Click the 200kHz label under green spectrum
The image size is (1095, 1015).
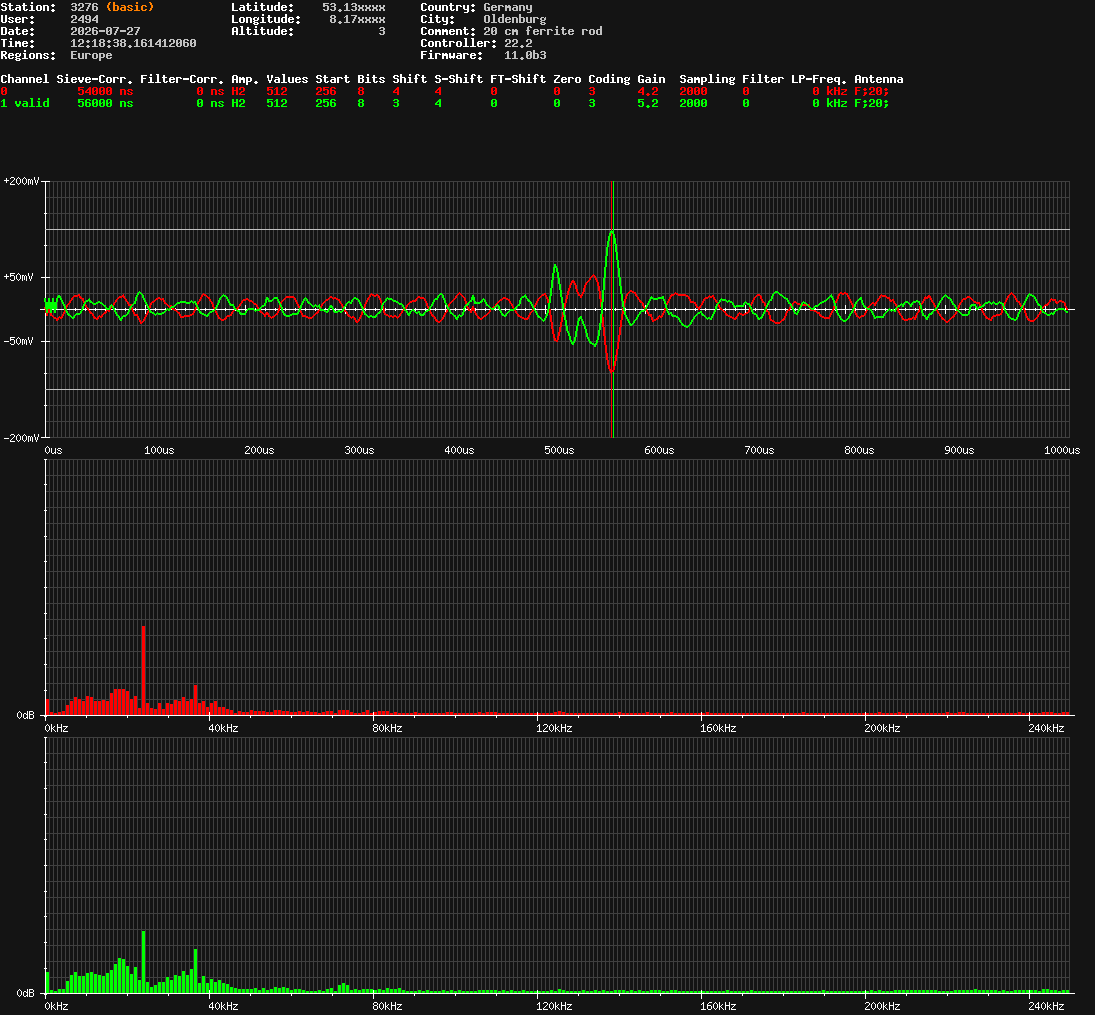(x=882, y=1006)
